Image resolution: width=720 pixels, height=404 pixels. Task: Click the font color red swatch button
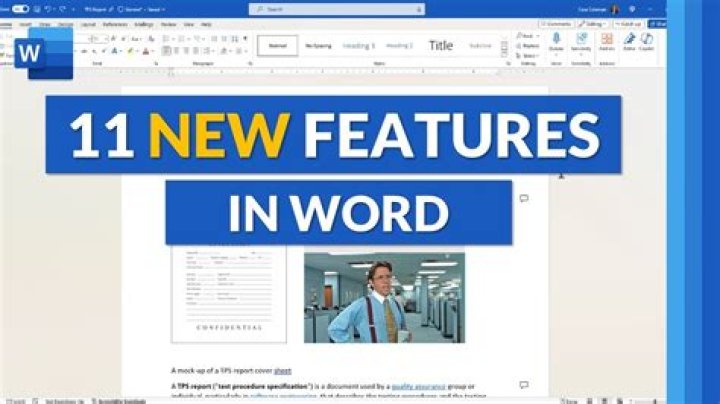[146, 51]
